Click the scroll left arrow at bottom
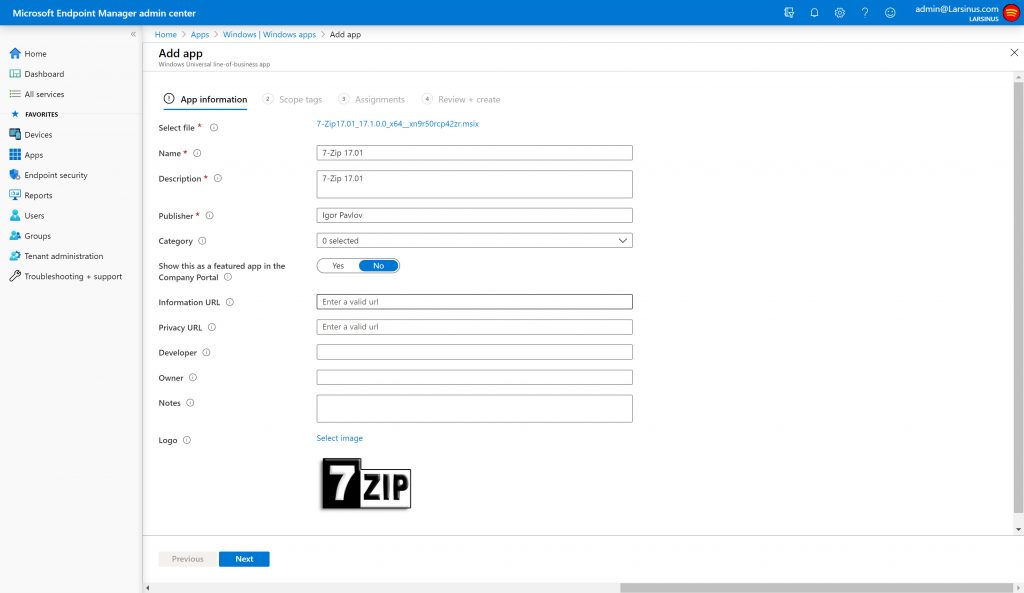 click(x=148, y=588)
